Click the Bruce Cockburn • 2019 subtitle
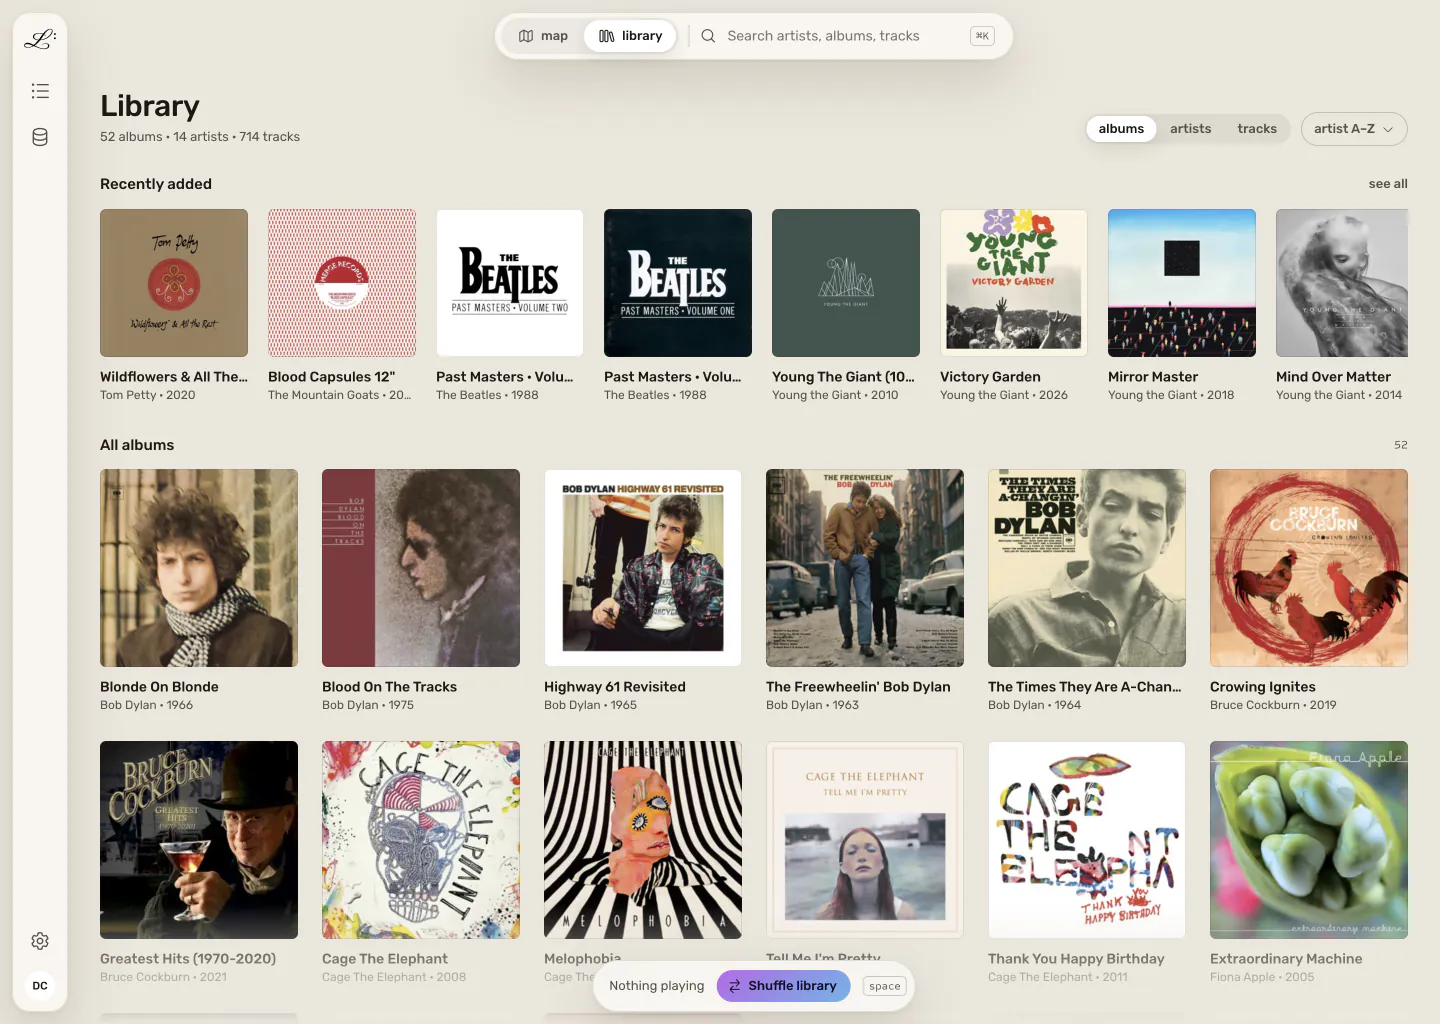1440x1024 pixels. click(1273, 705)
